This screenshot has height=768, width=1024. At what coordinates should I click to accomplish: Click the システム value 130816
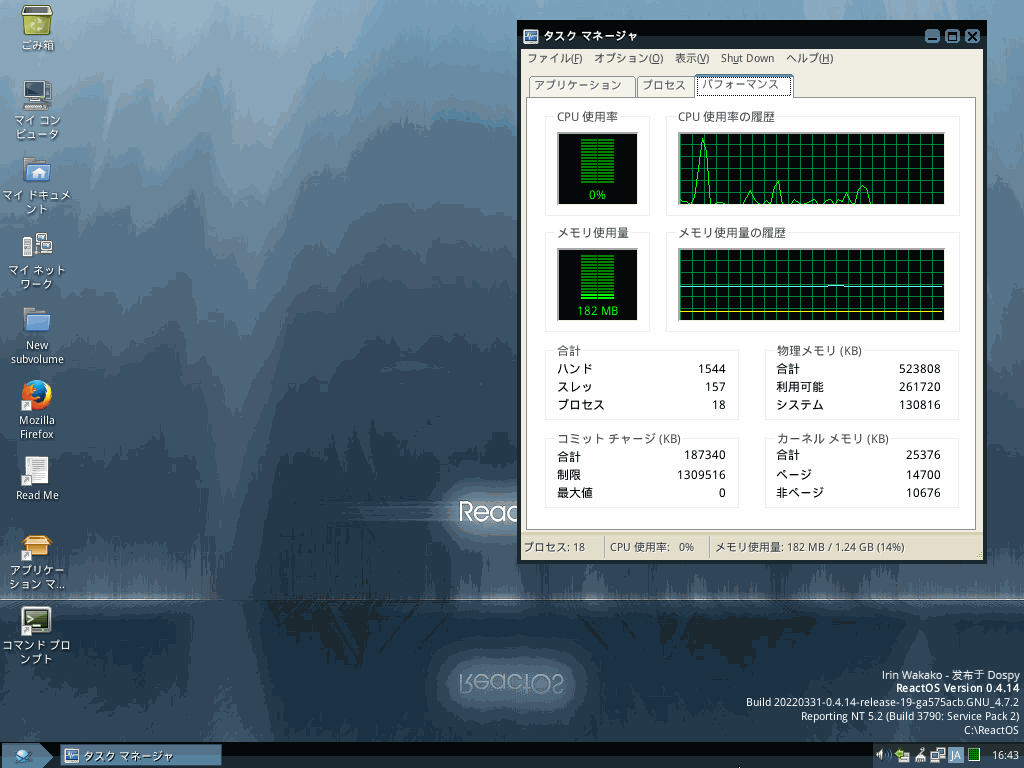tap(920, 405)
